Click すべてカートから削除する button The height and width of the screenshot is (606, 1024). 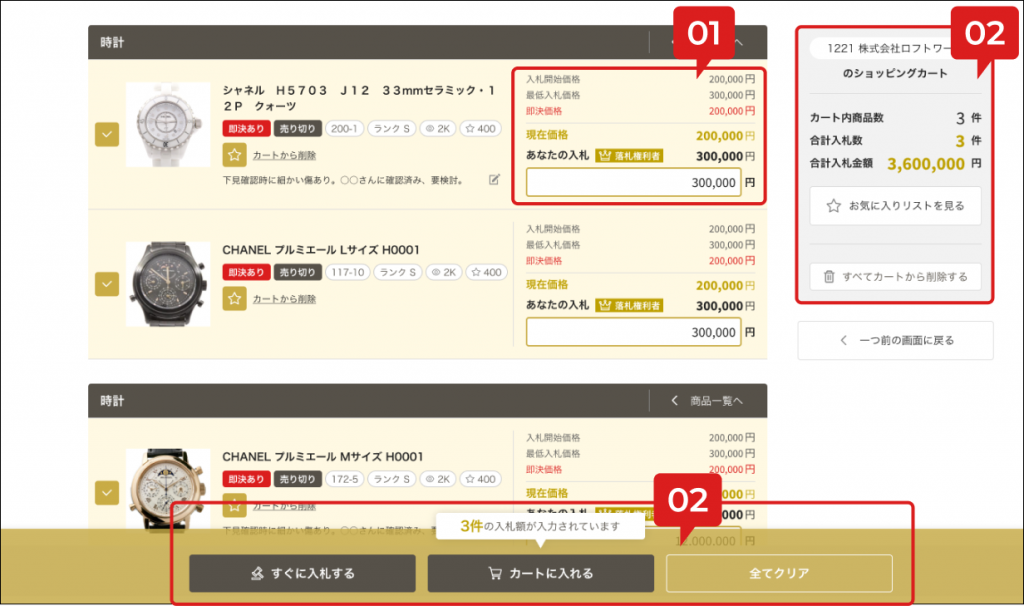[x=895, y=277]
